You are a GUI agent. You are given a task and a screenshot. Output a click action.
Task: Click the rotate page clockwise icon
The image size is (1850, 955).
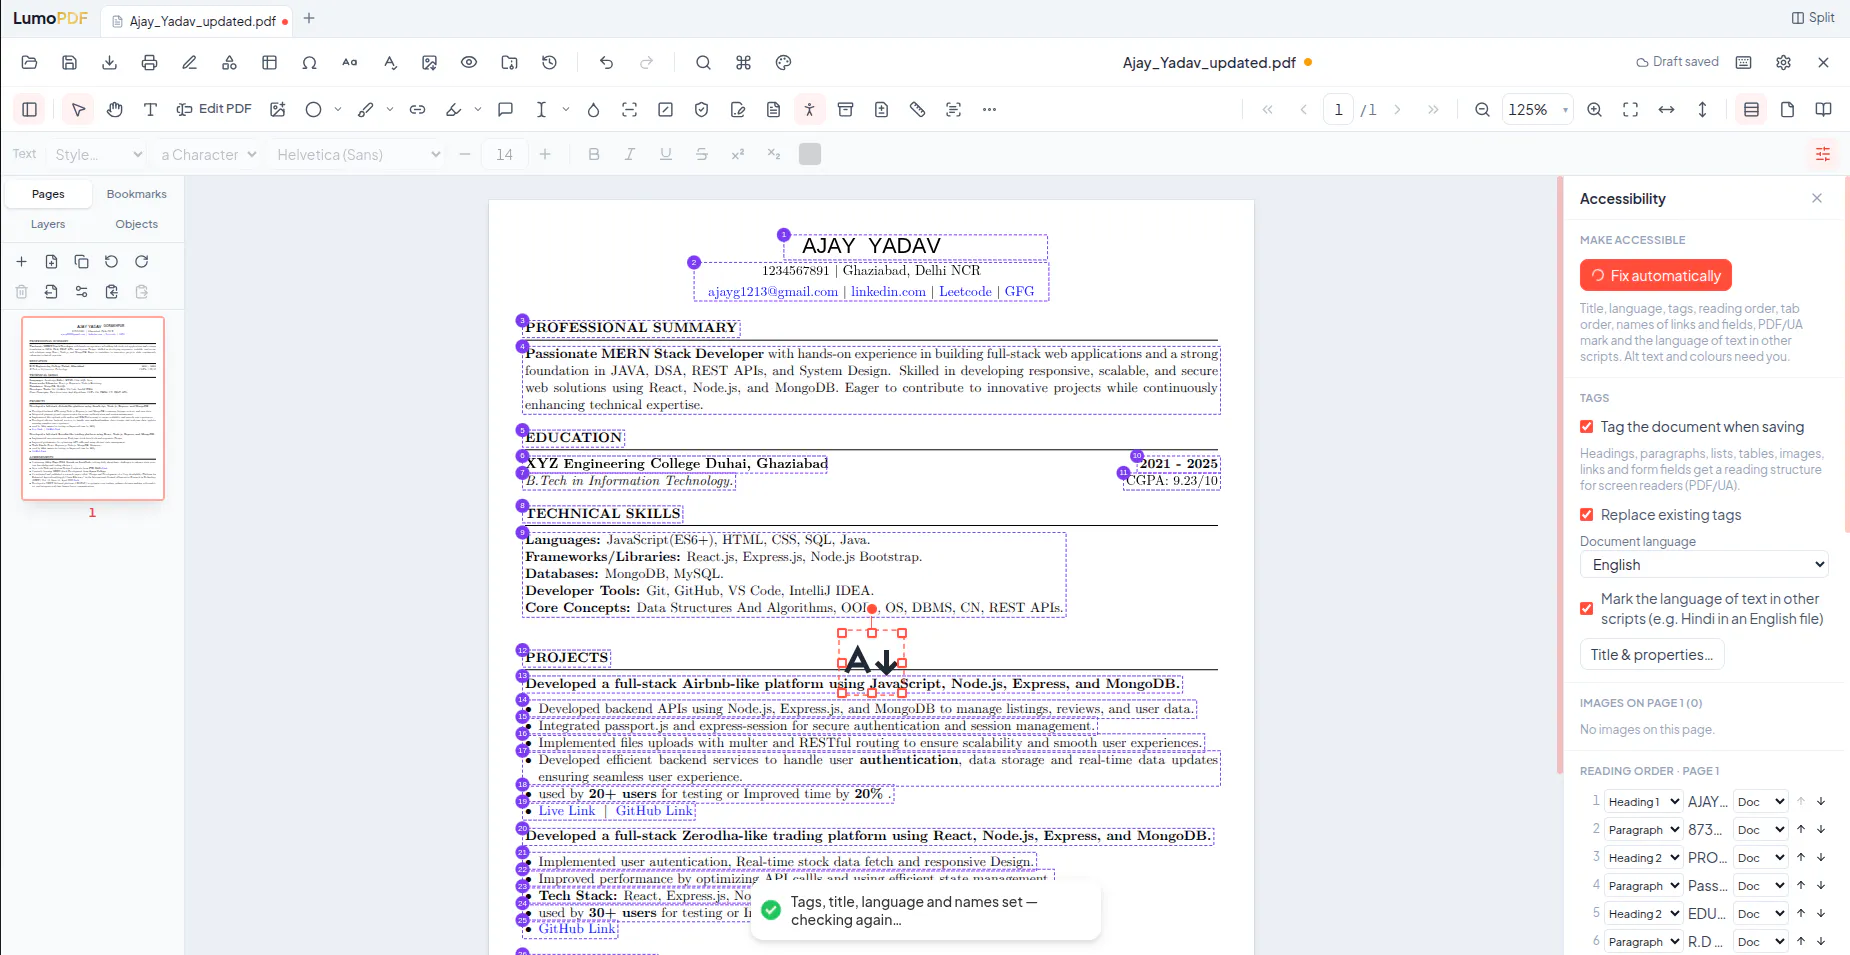141,261
